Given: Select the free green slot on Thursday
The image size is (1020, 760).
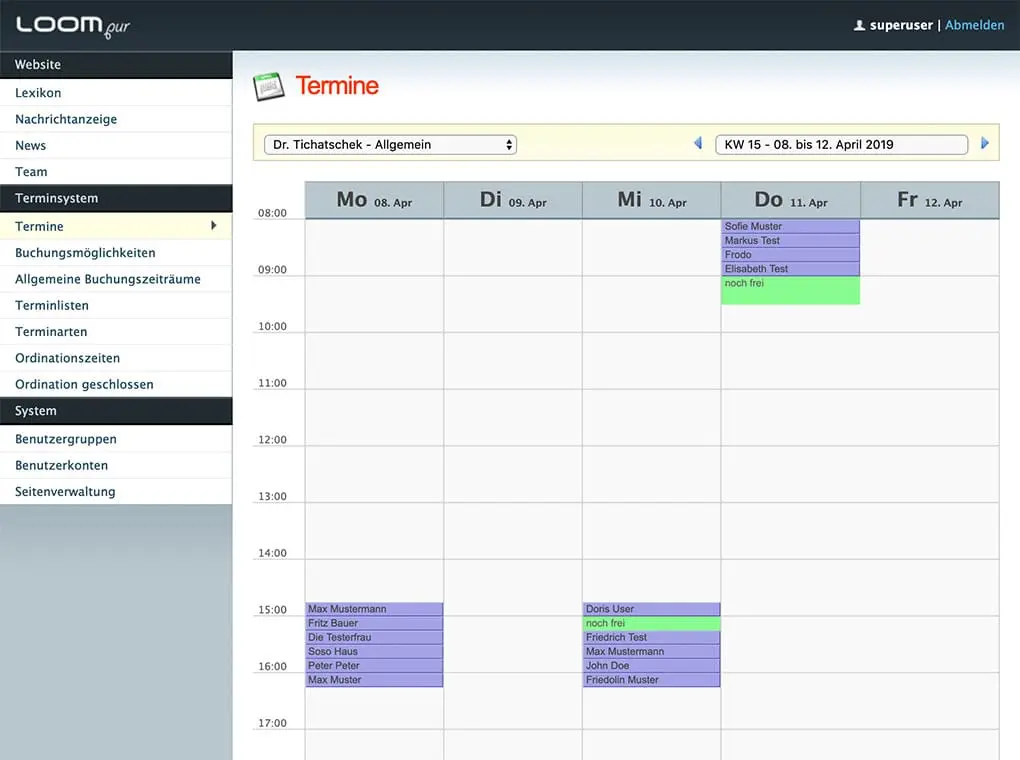Looking at the screenshot, I should tap(790, 290).
